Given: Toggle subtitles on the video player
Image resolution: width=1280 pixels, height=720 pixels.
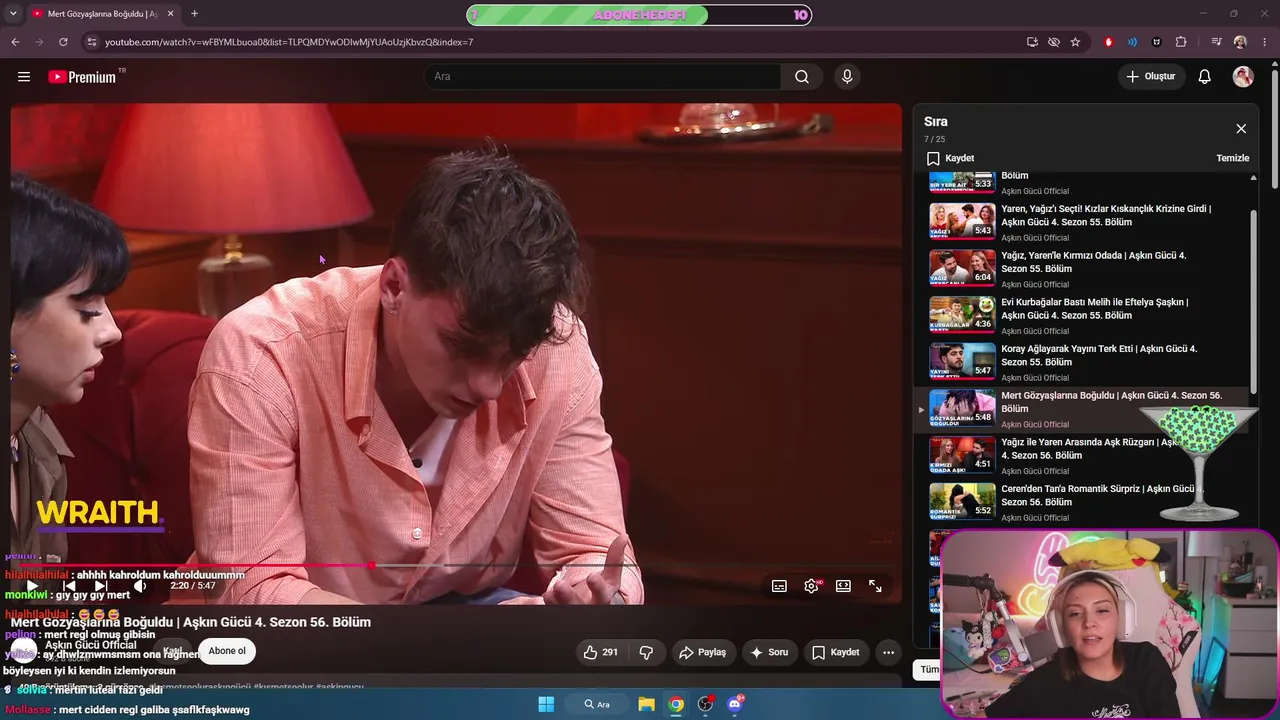Looking at the screenshot, I should (x=779, y=586).
